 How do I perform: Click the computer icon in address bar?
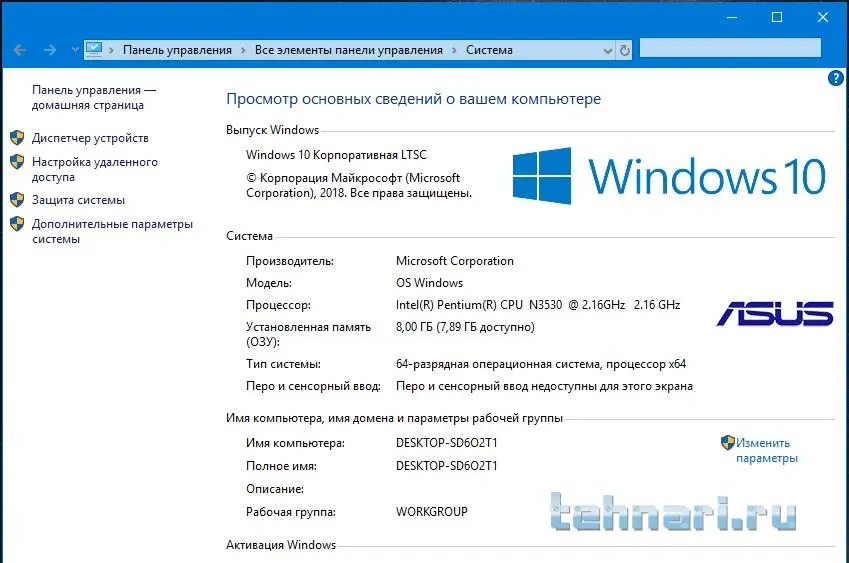94,50
